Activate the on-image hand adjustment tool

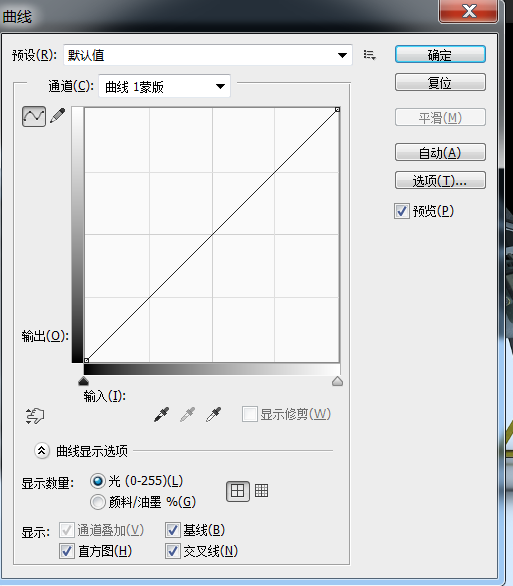pyautogui.click(x=35, y=416)
